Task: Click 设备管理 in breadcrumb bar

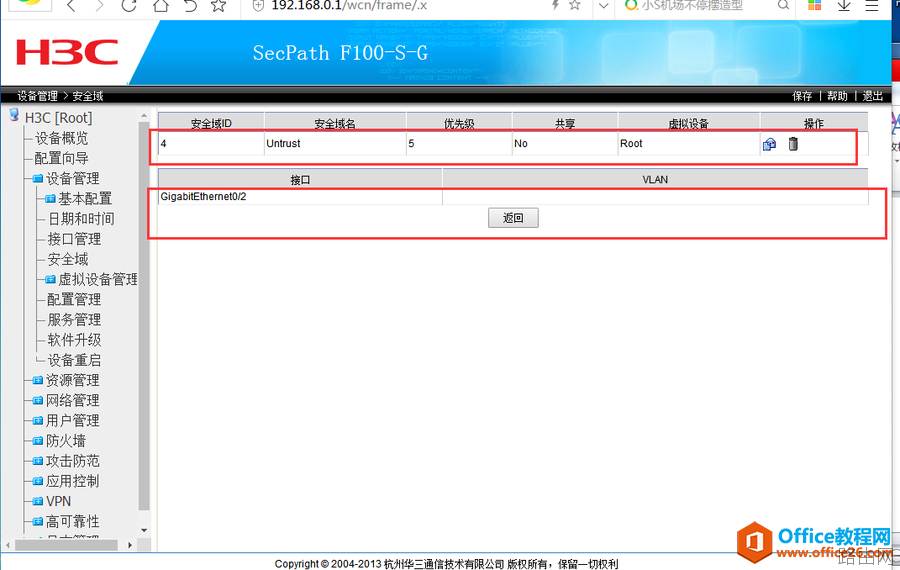Action: [x=37, y=96]
